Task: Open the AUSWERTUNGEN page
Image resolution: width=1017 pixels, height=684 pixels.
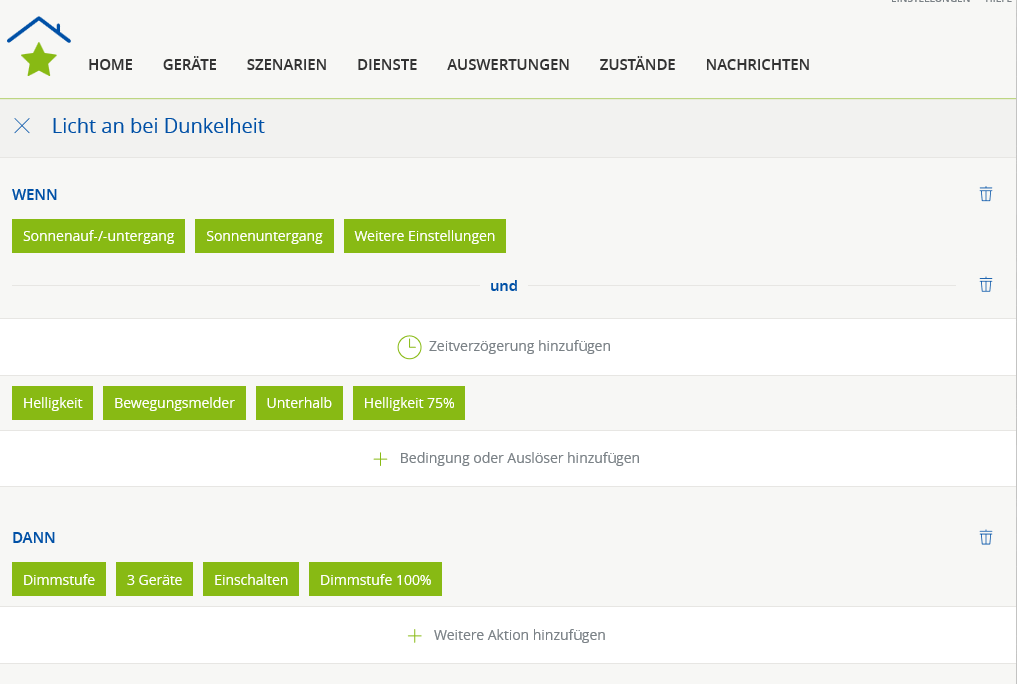Action: [508, 65]
